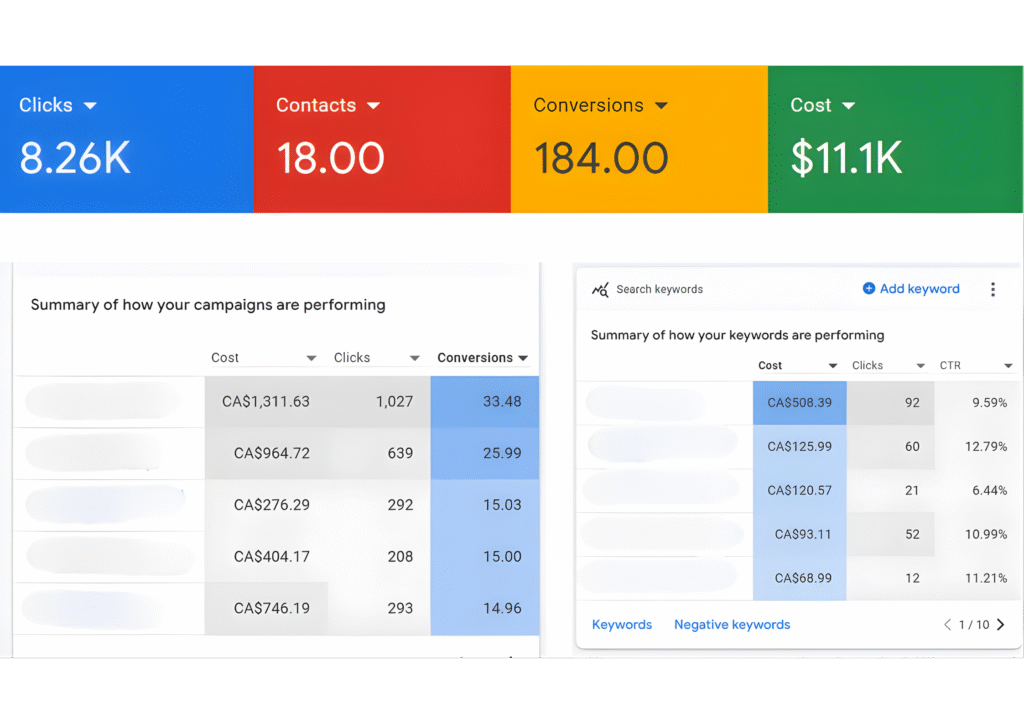Screen dimensions: 1024x724
Task: Open the three-dot more options menu
Action: [992, 290]
